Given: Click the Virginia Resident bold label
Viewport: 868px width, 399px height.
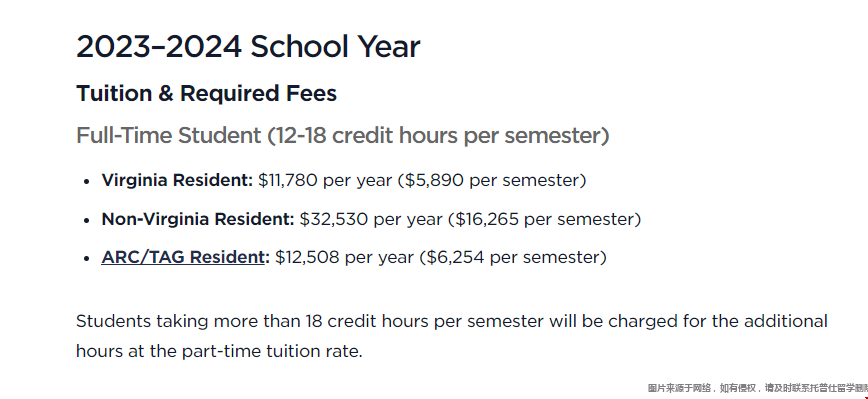Looking at the screenshot, I should (177, 180).
